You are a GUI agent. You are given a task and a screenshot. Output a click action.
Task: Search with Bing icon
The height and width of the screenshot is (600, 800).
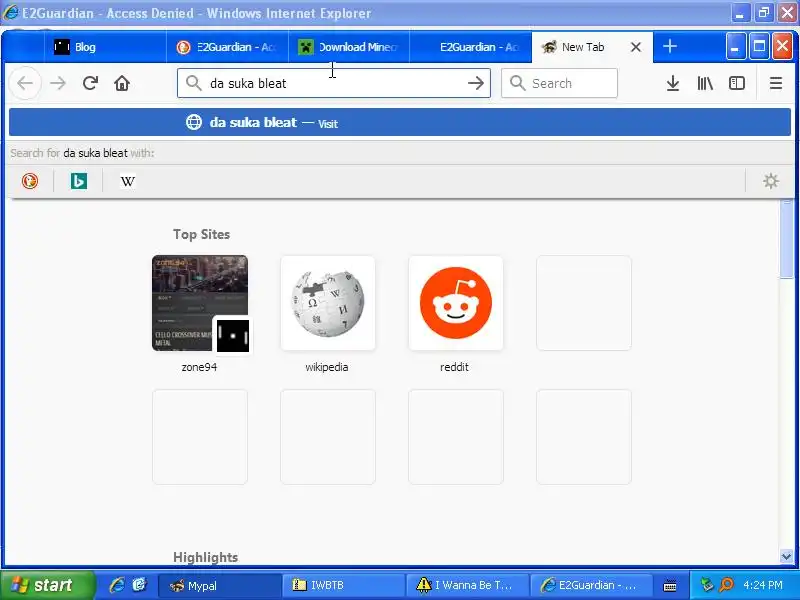point(79,181)
